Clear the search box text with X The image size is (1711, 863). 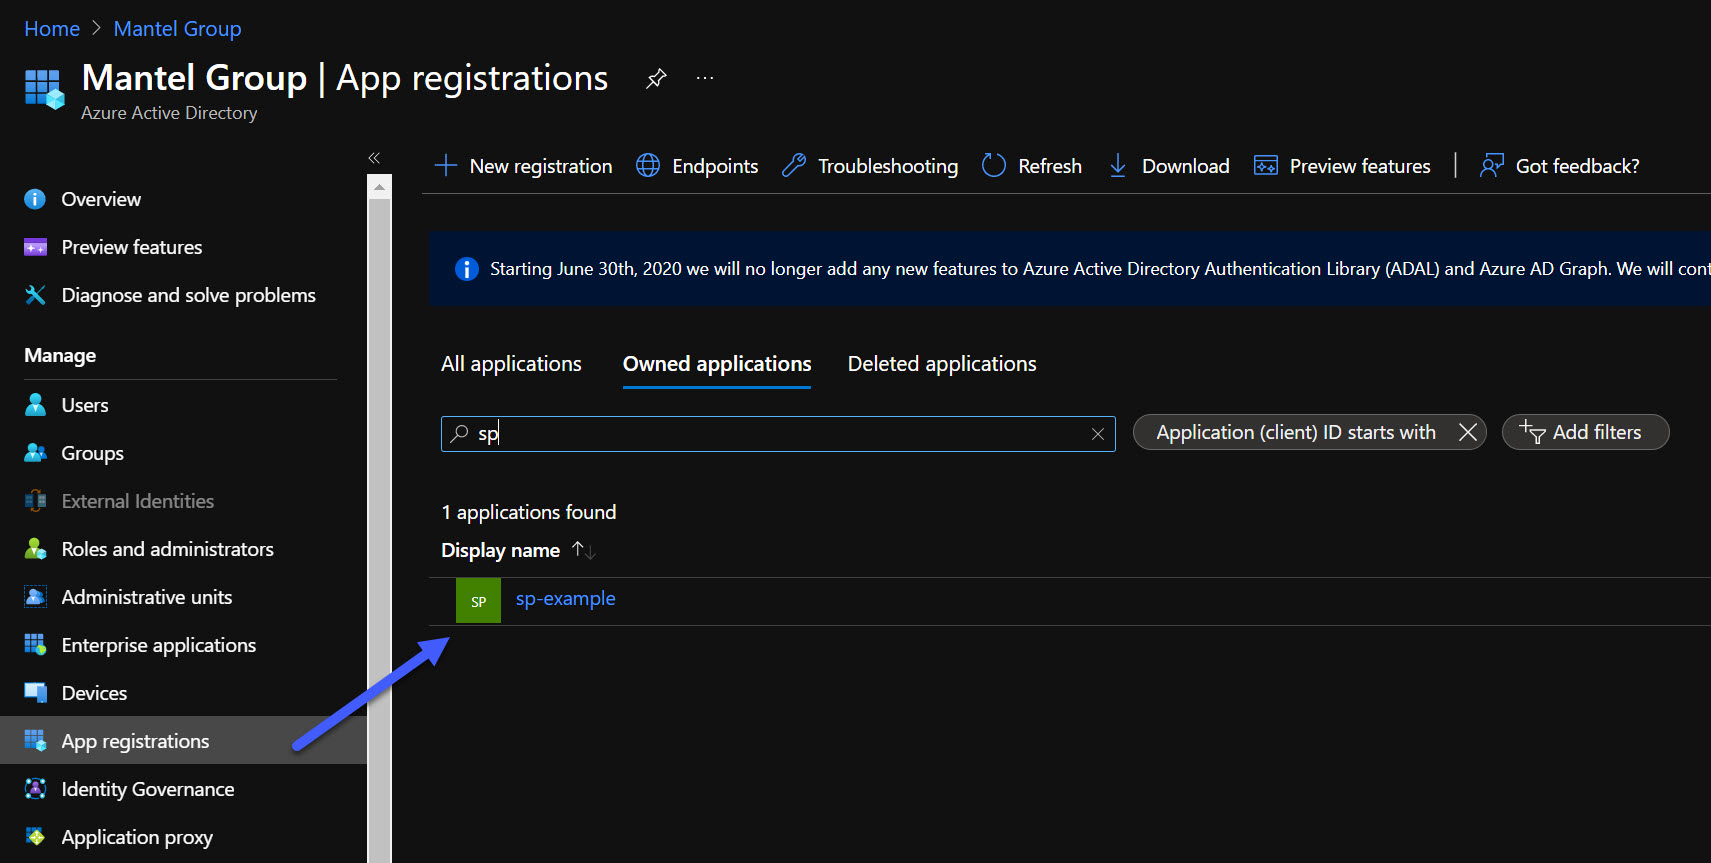[1098, 434]
